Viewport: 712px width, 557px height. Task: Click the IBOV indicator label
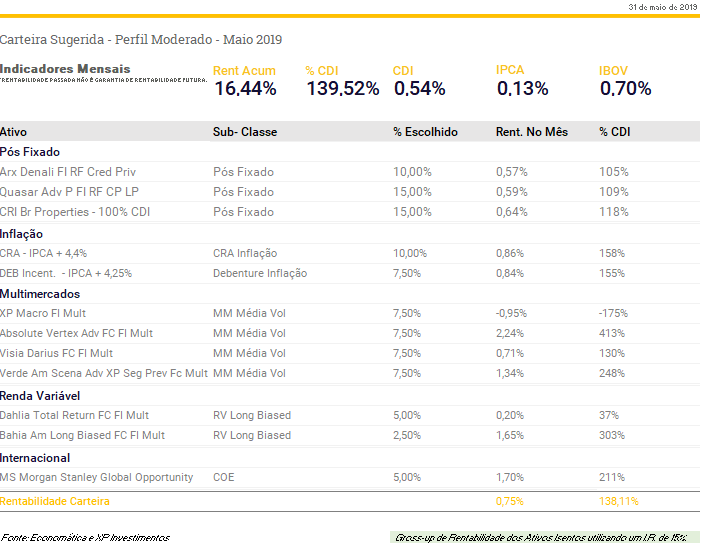click(x=613, y=71)
